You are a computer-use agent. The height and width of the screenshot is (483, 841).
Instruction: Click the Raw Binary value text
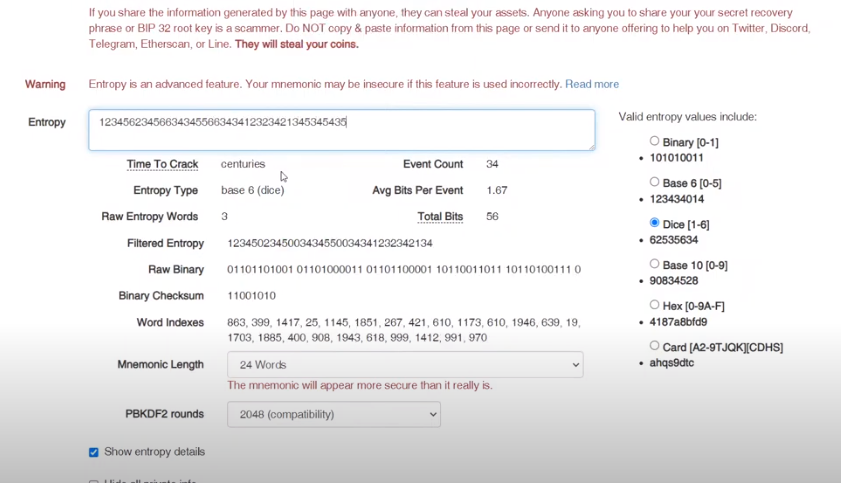click(403, 269)
